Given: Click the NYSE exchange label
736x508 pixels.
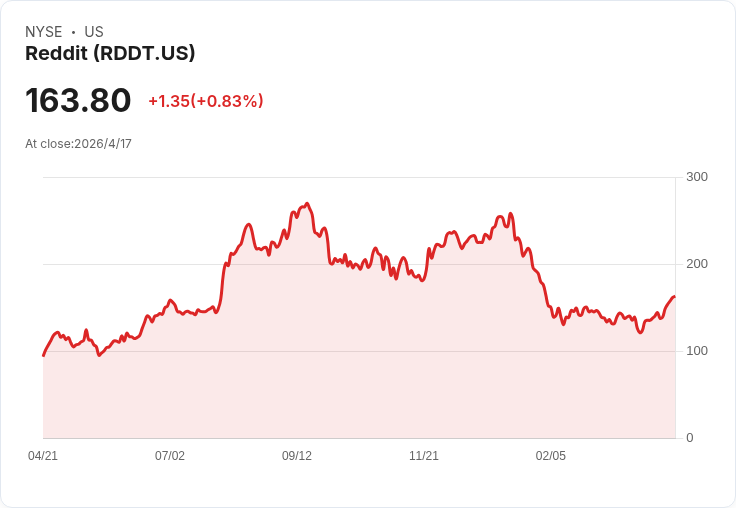Looking at the screenshot, I should tap(43, 32).
